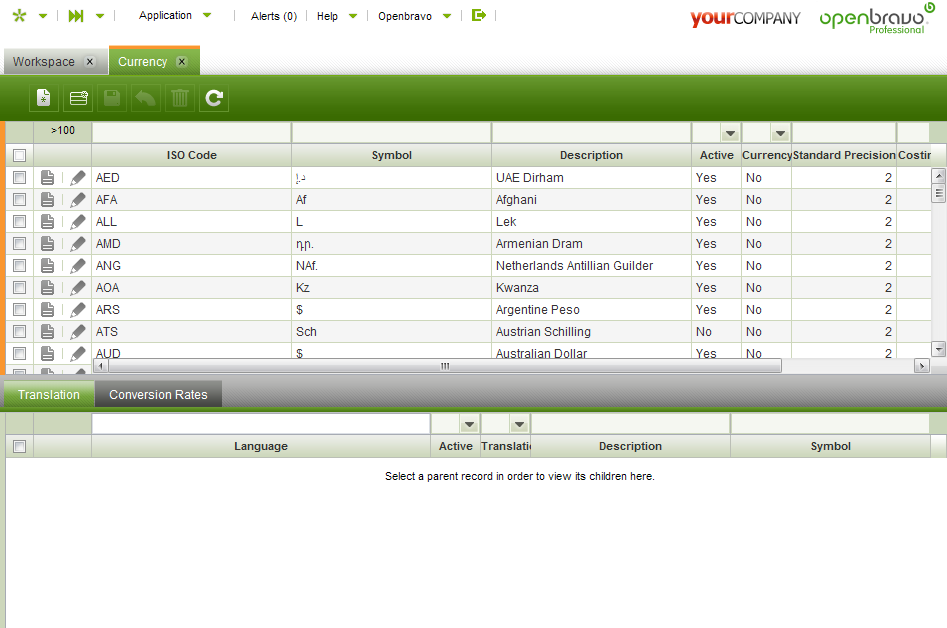Edit the ATS currency row
947x628 pixels.
[x=77, y=332]
